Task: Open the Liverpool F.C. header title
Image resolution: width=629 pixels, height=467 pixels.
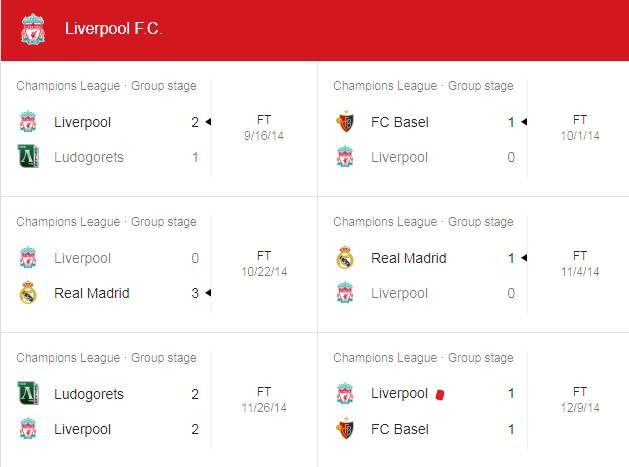Action: (x=114, y=29)
